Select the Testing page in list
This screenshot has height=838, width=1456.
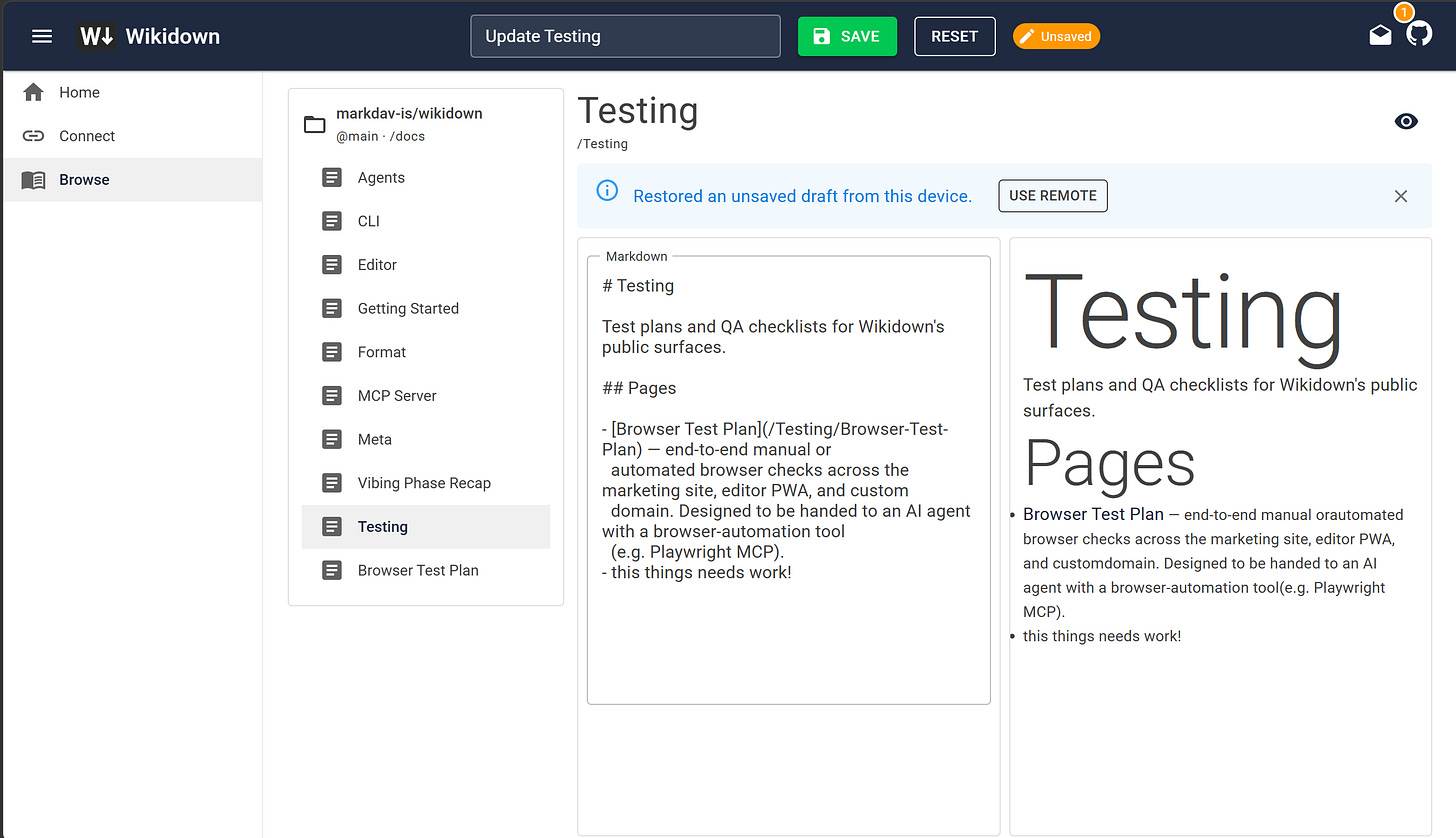pos(425,527)
